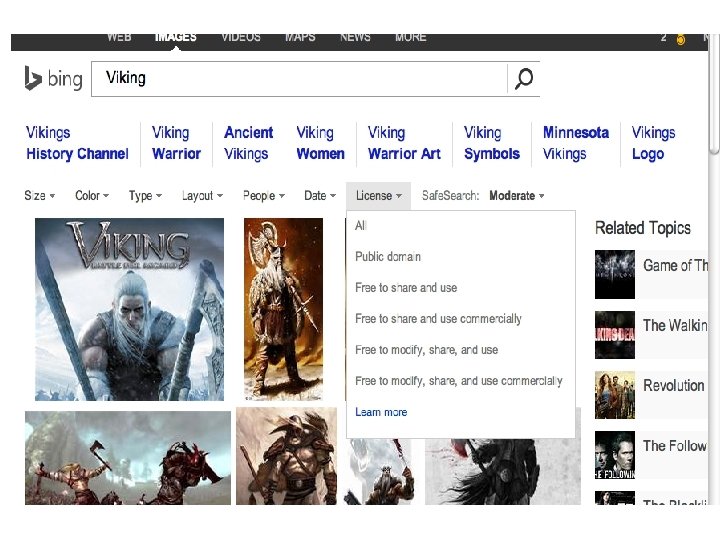Open the dark caped warrior thumbnail

pos(503,472)
